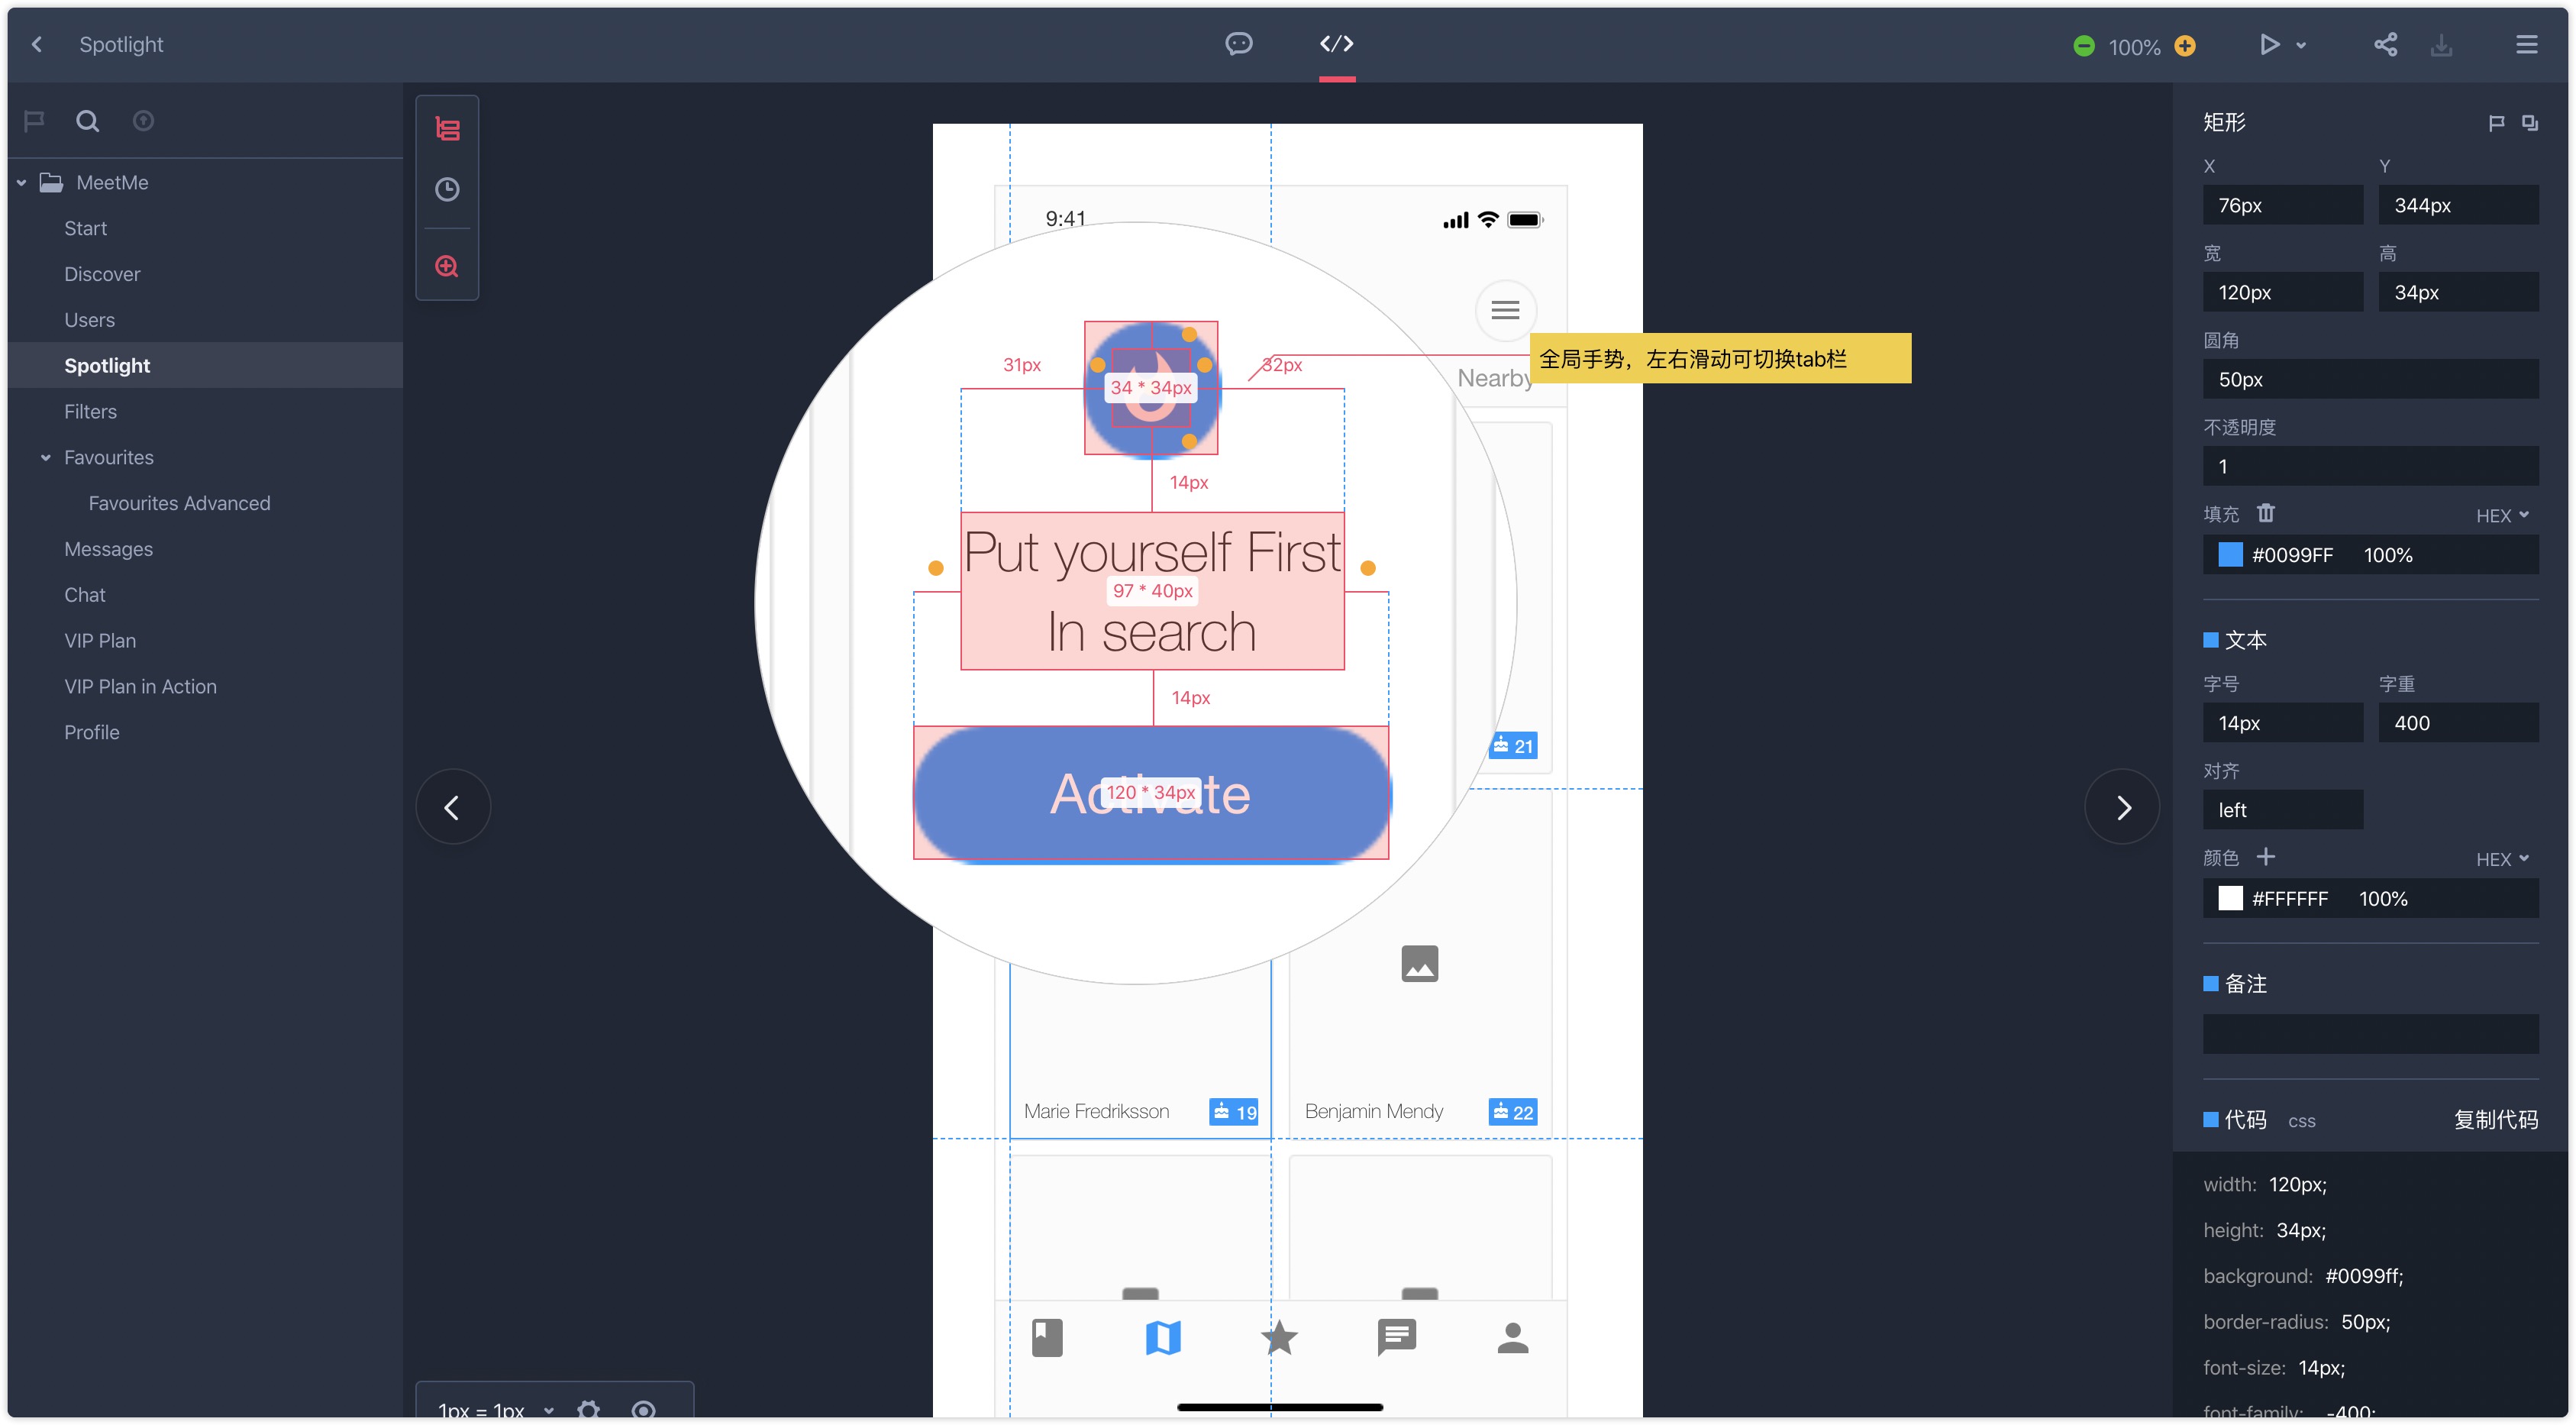Screen dimensions: 2576x1425
Task: Go back using the top-left arrow
Action: click(x=37, y=44)
